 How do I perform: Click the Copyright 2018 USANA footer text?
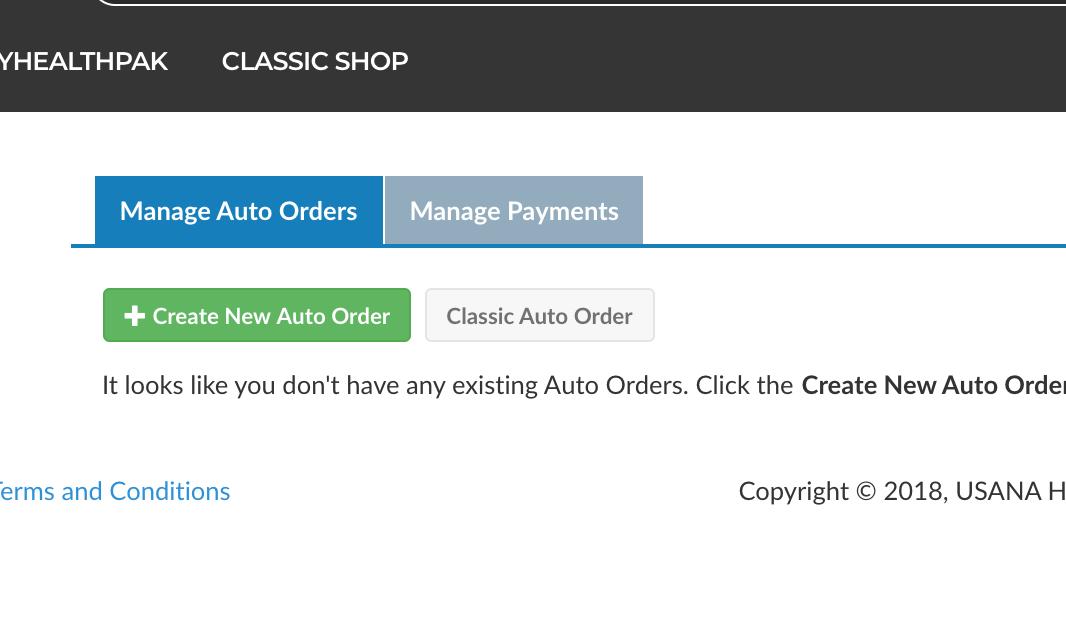click(900, 491)
